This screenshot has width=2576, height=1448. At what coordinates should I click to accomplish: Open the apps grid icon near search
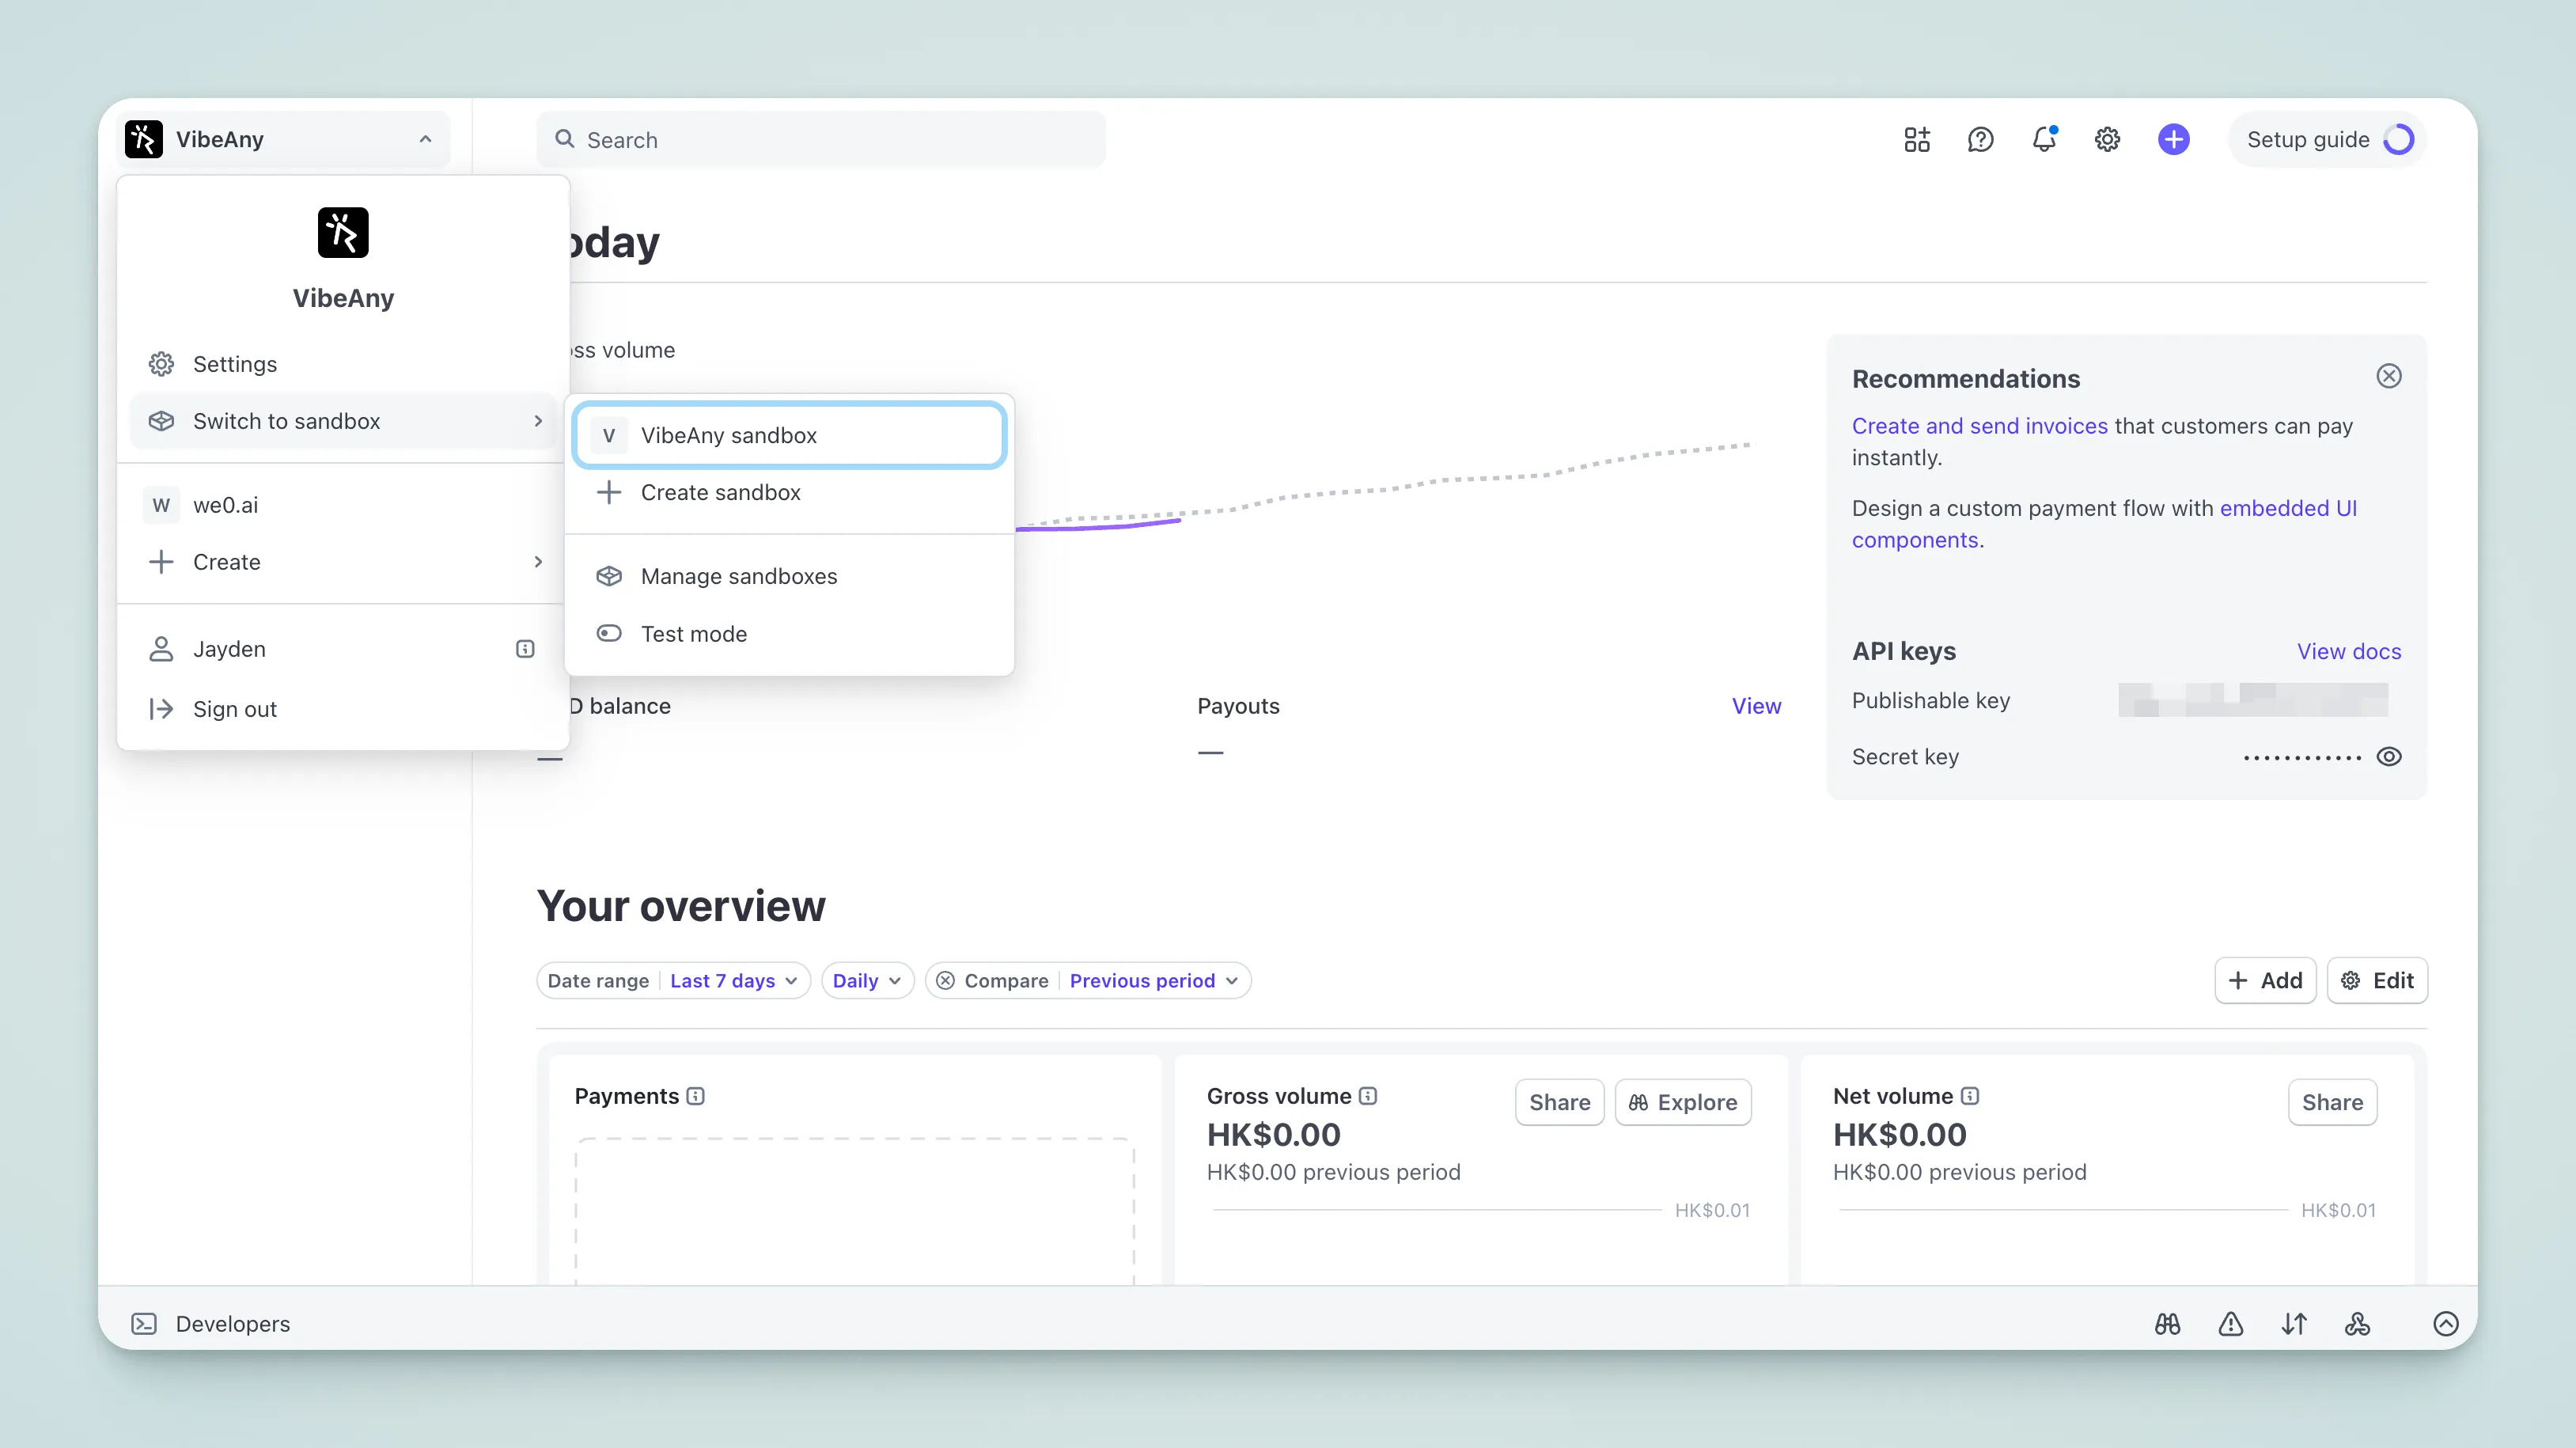click(1916, 140)
